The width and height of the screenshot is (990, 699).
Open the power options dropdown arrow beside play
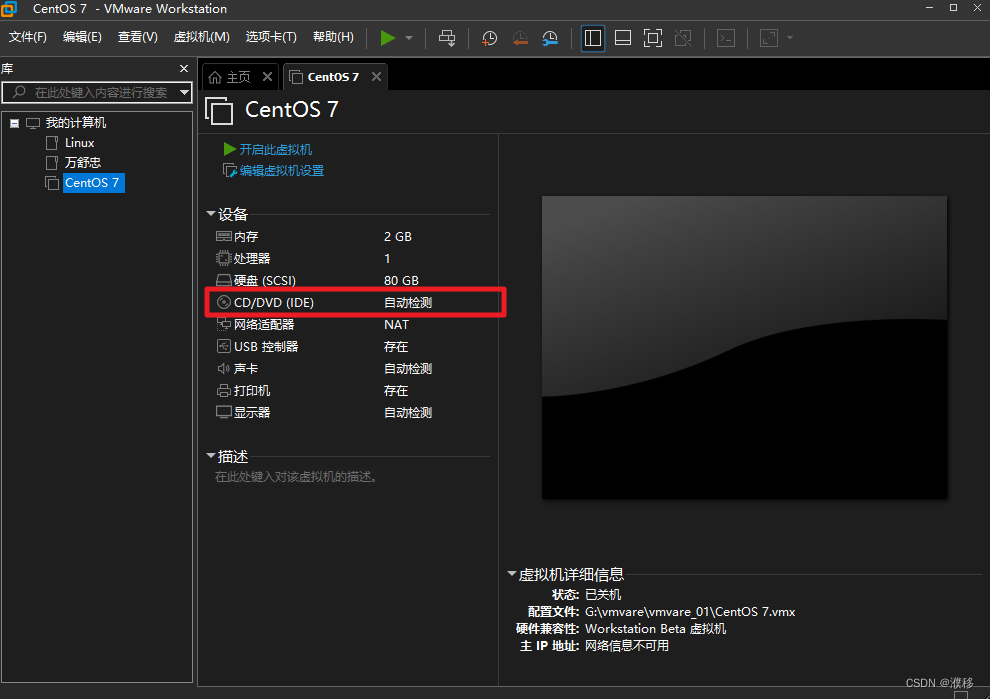tap(409, 38)
